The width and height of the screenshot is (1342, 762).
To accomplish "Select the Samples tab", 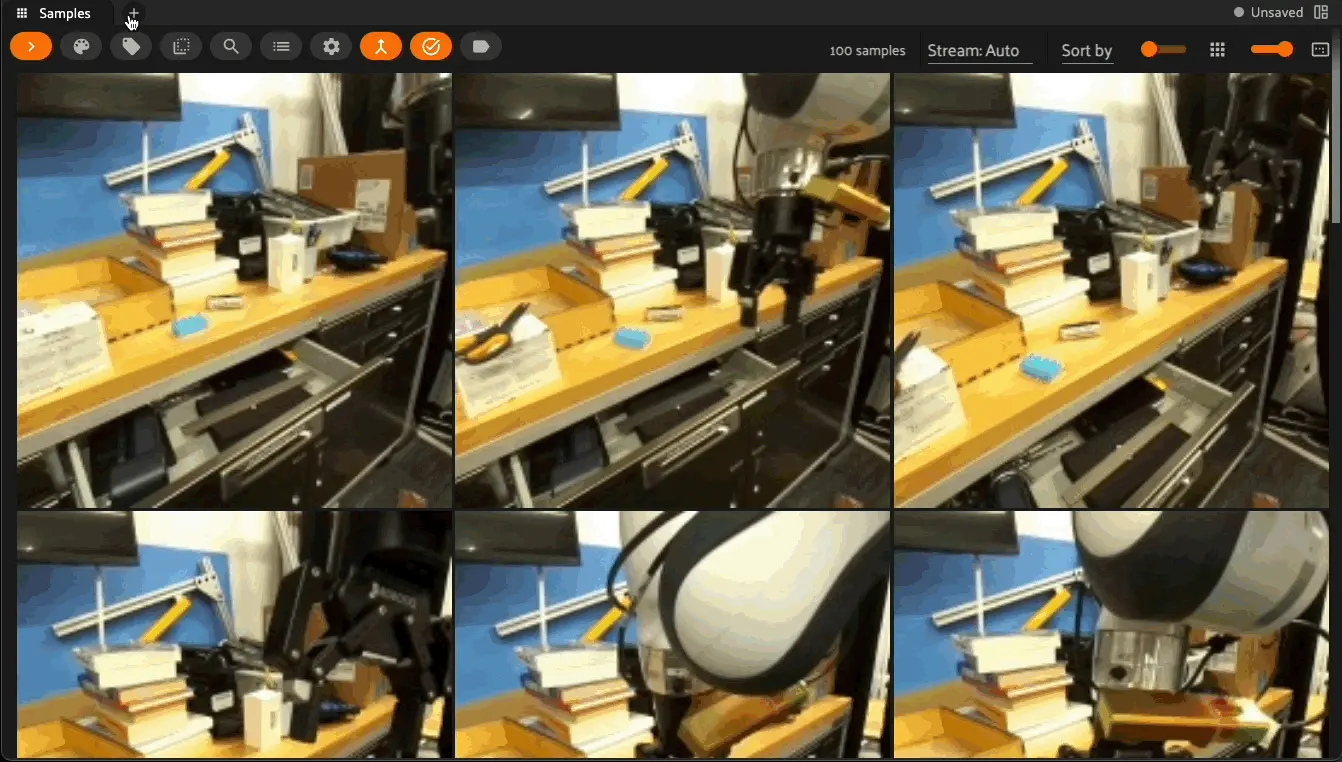I will 55,13.
